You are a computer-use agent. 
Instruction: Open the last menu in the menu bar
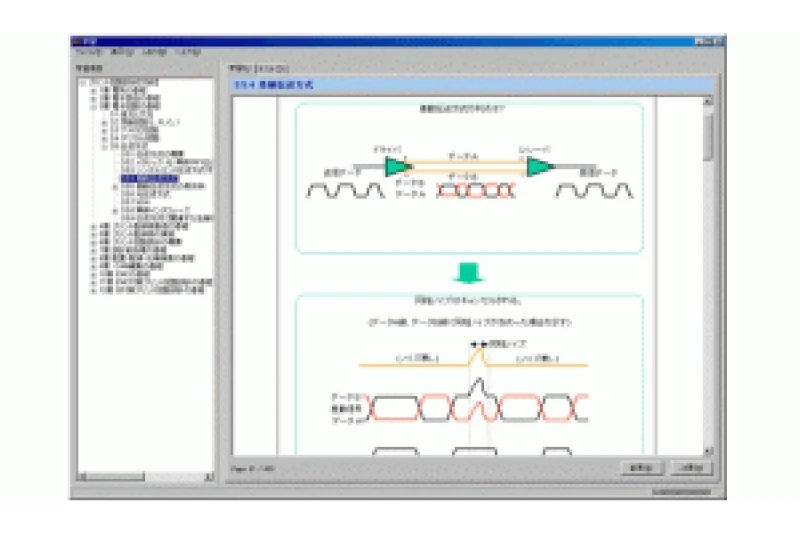pyautogui.click(x=187, y=52)
